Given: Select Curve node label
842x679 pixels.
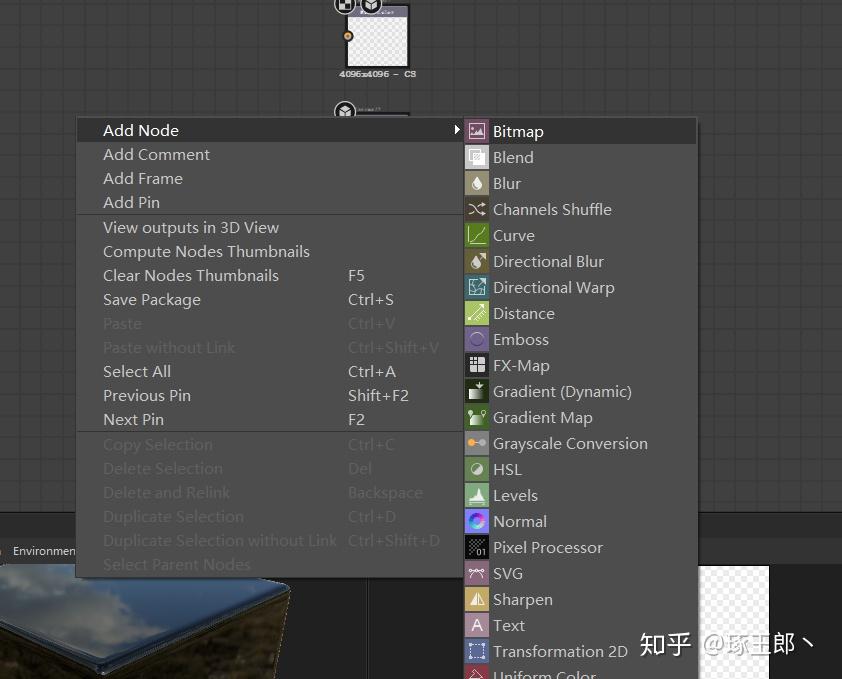Looking at the screenshot, I should click(514, 236).
